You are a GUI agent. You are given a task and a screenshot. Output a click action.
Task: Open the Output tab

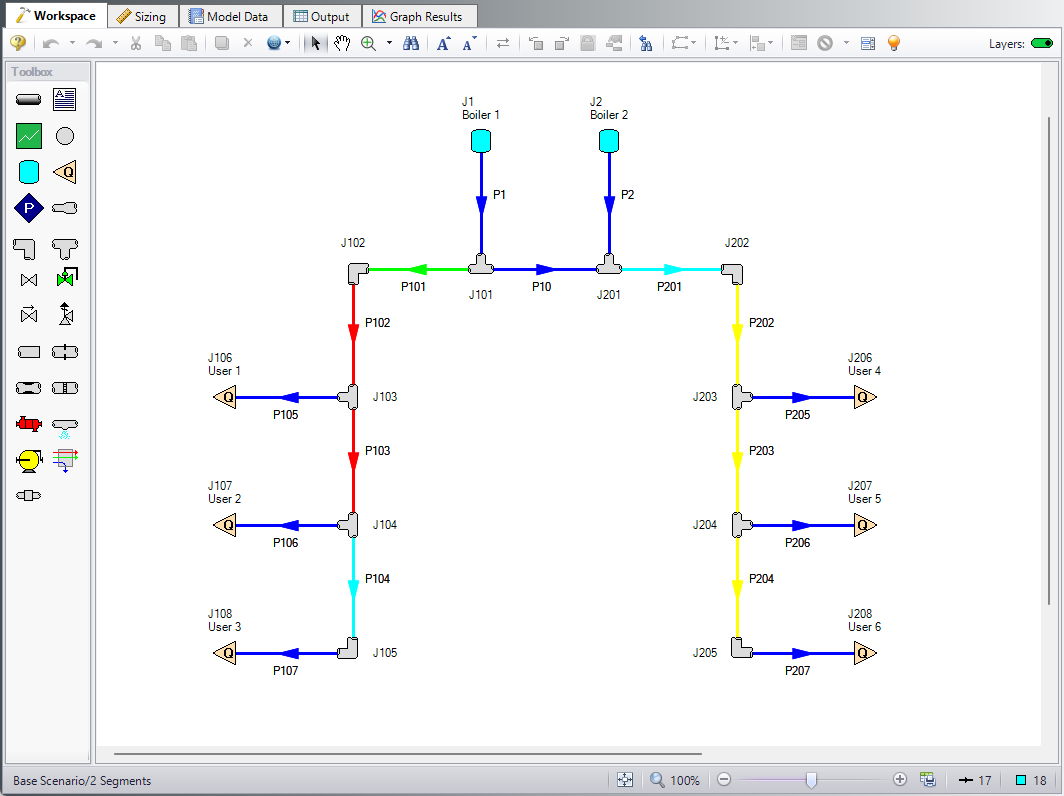tap(322, 16)
